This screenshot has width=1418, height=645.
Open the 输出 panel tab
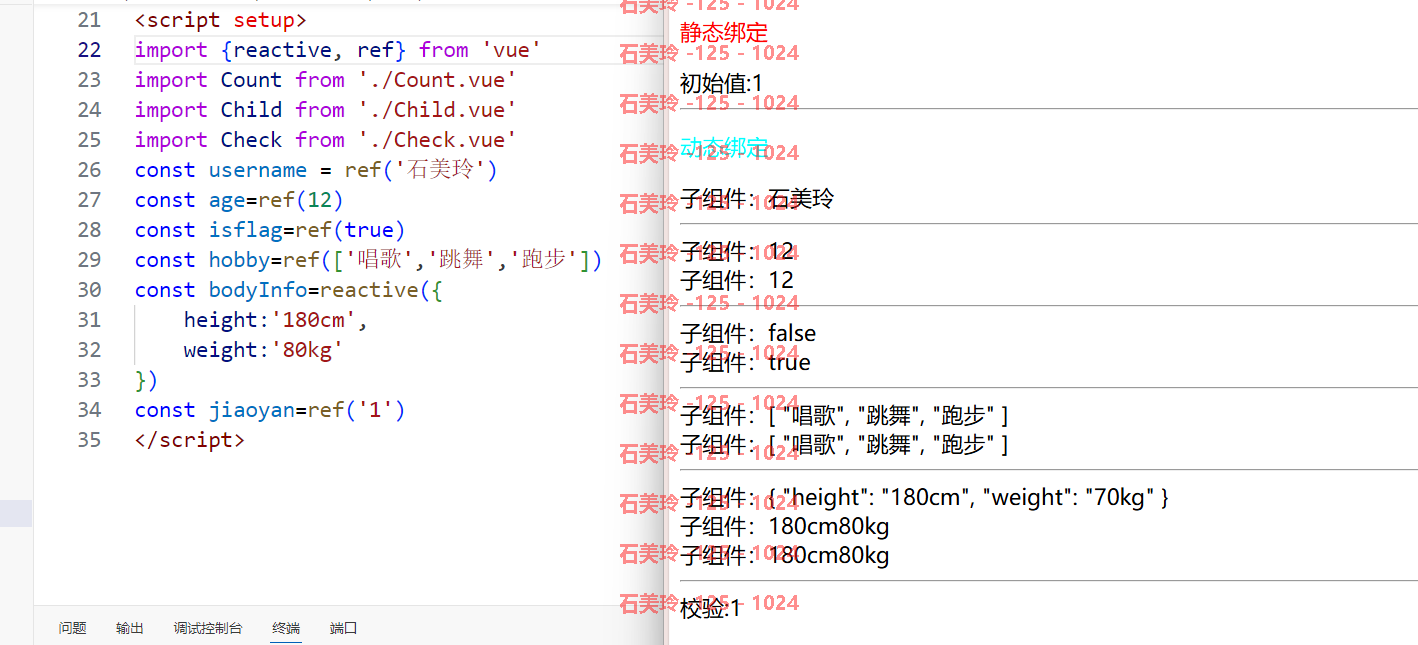[130, 628]
